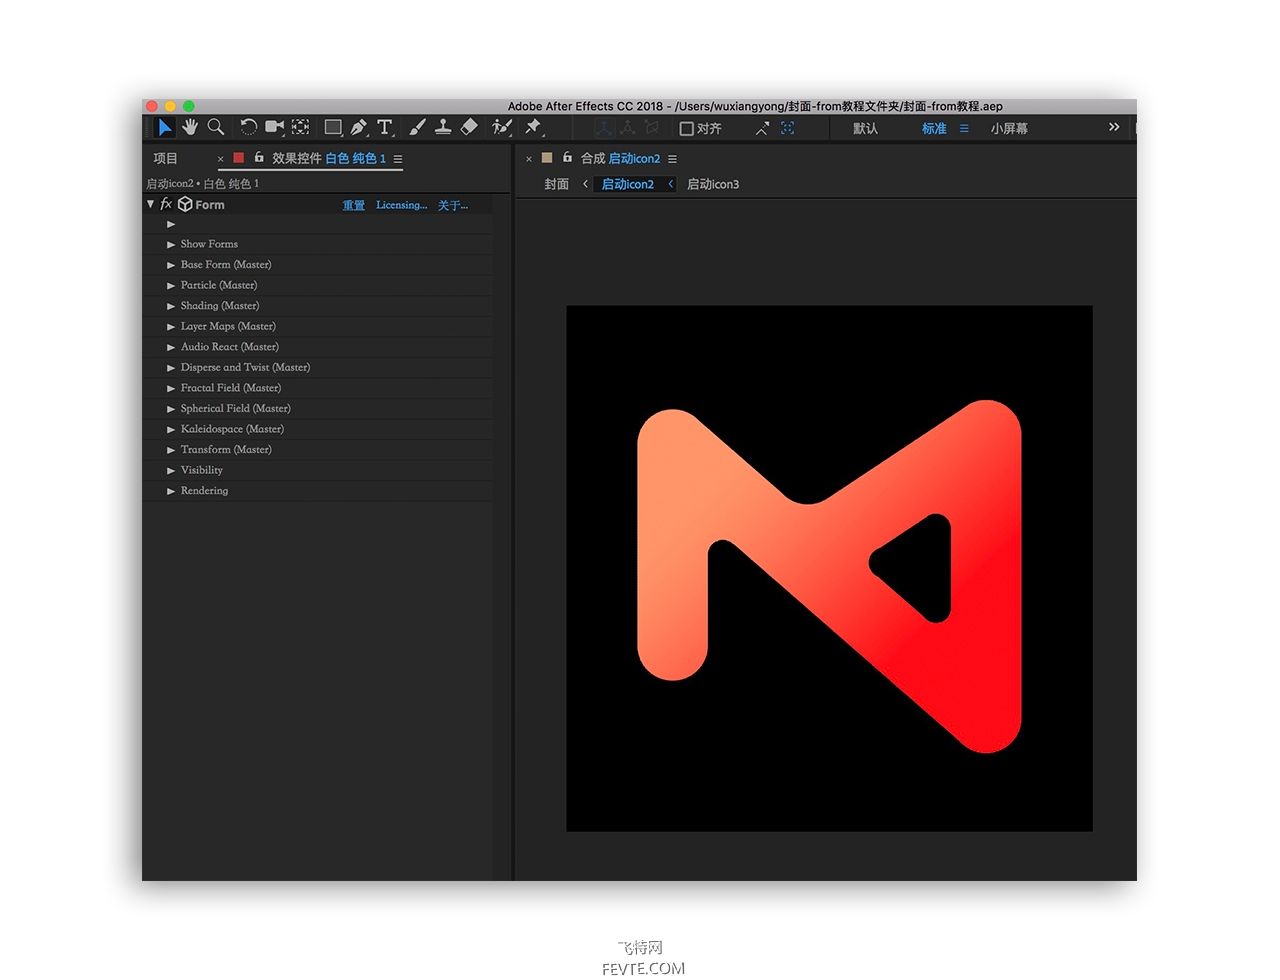Select the Roto Brush tool
Screen dimensions: 1280x980
pyautogui.click(x=502, y=127)
